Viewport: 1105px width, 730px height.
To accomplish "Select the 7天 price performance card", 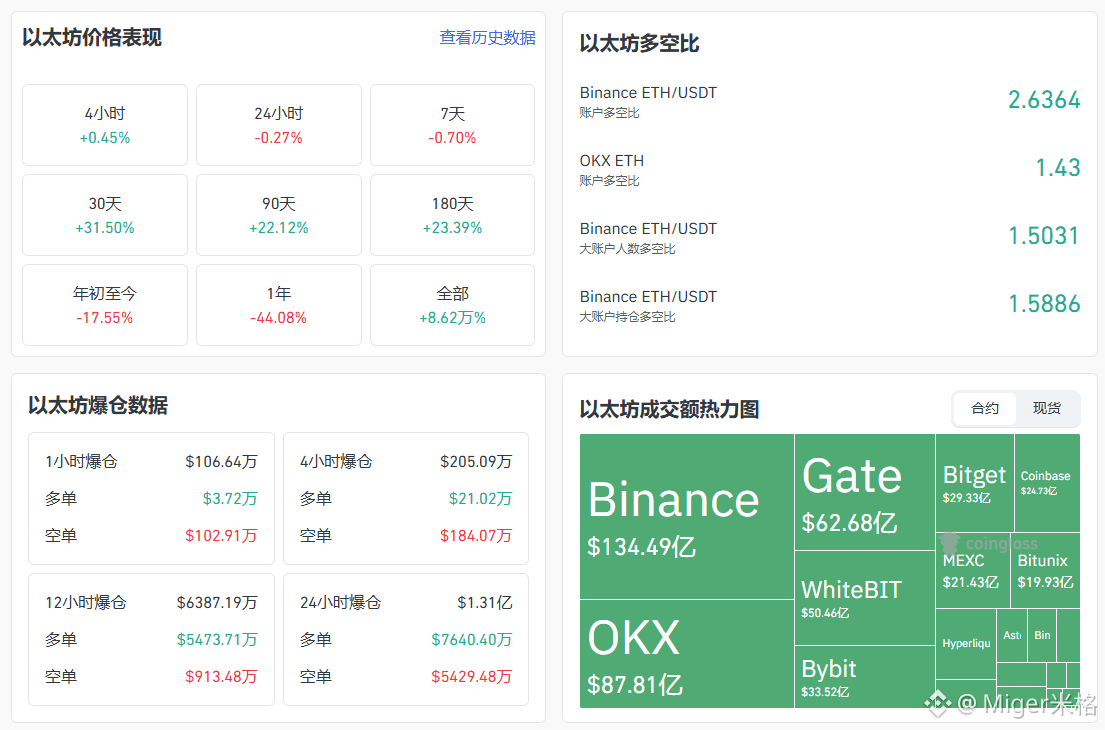I will pos(452,125).
